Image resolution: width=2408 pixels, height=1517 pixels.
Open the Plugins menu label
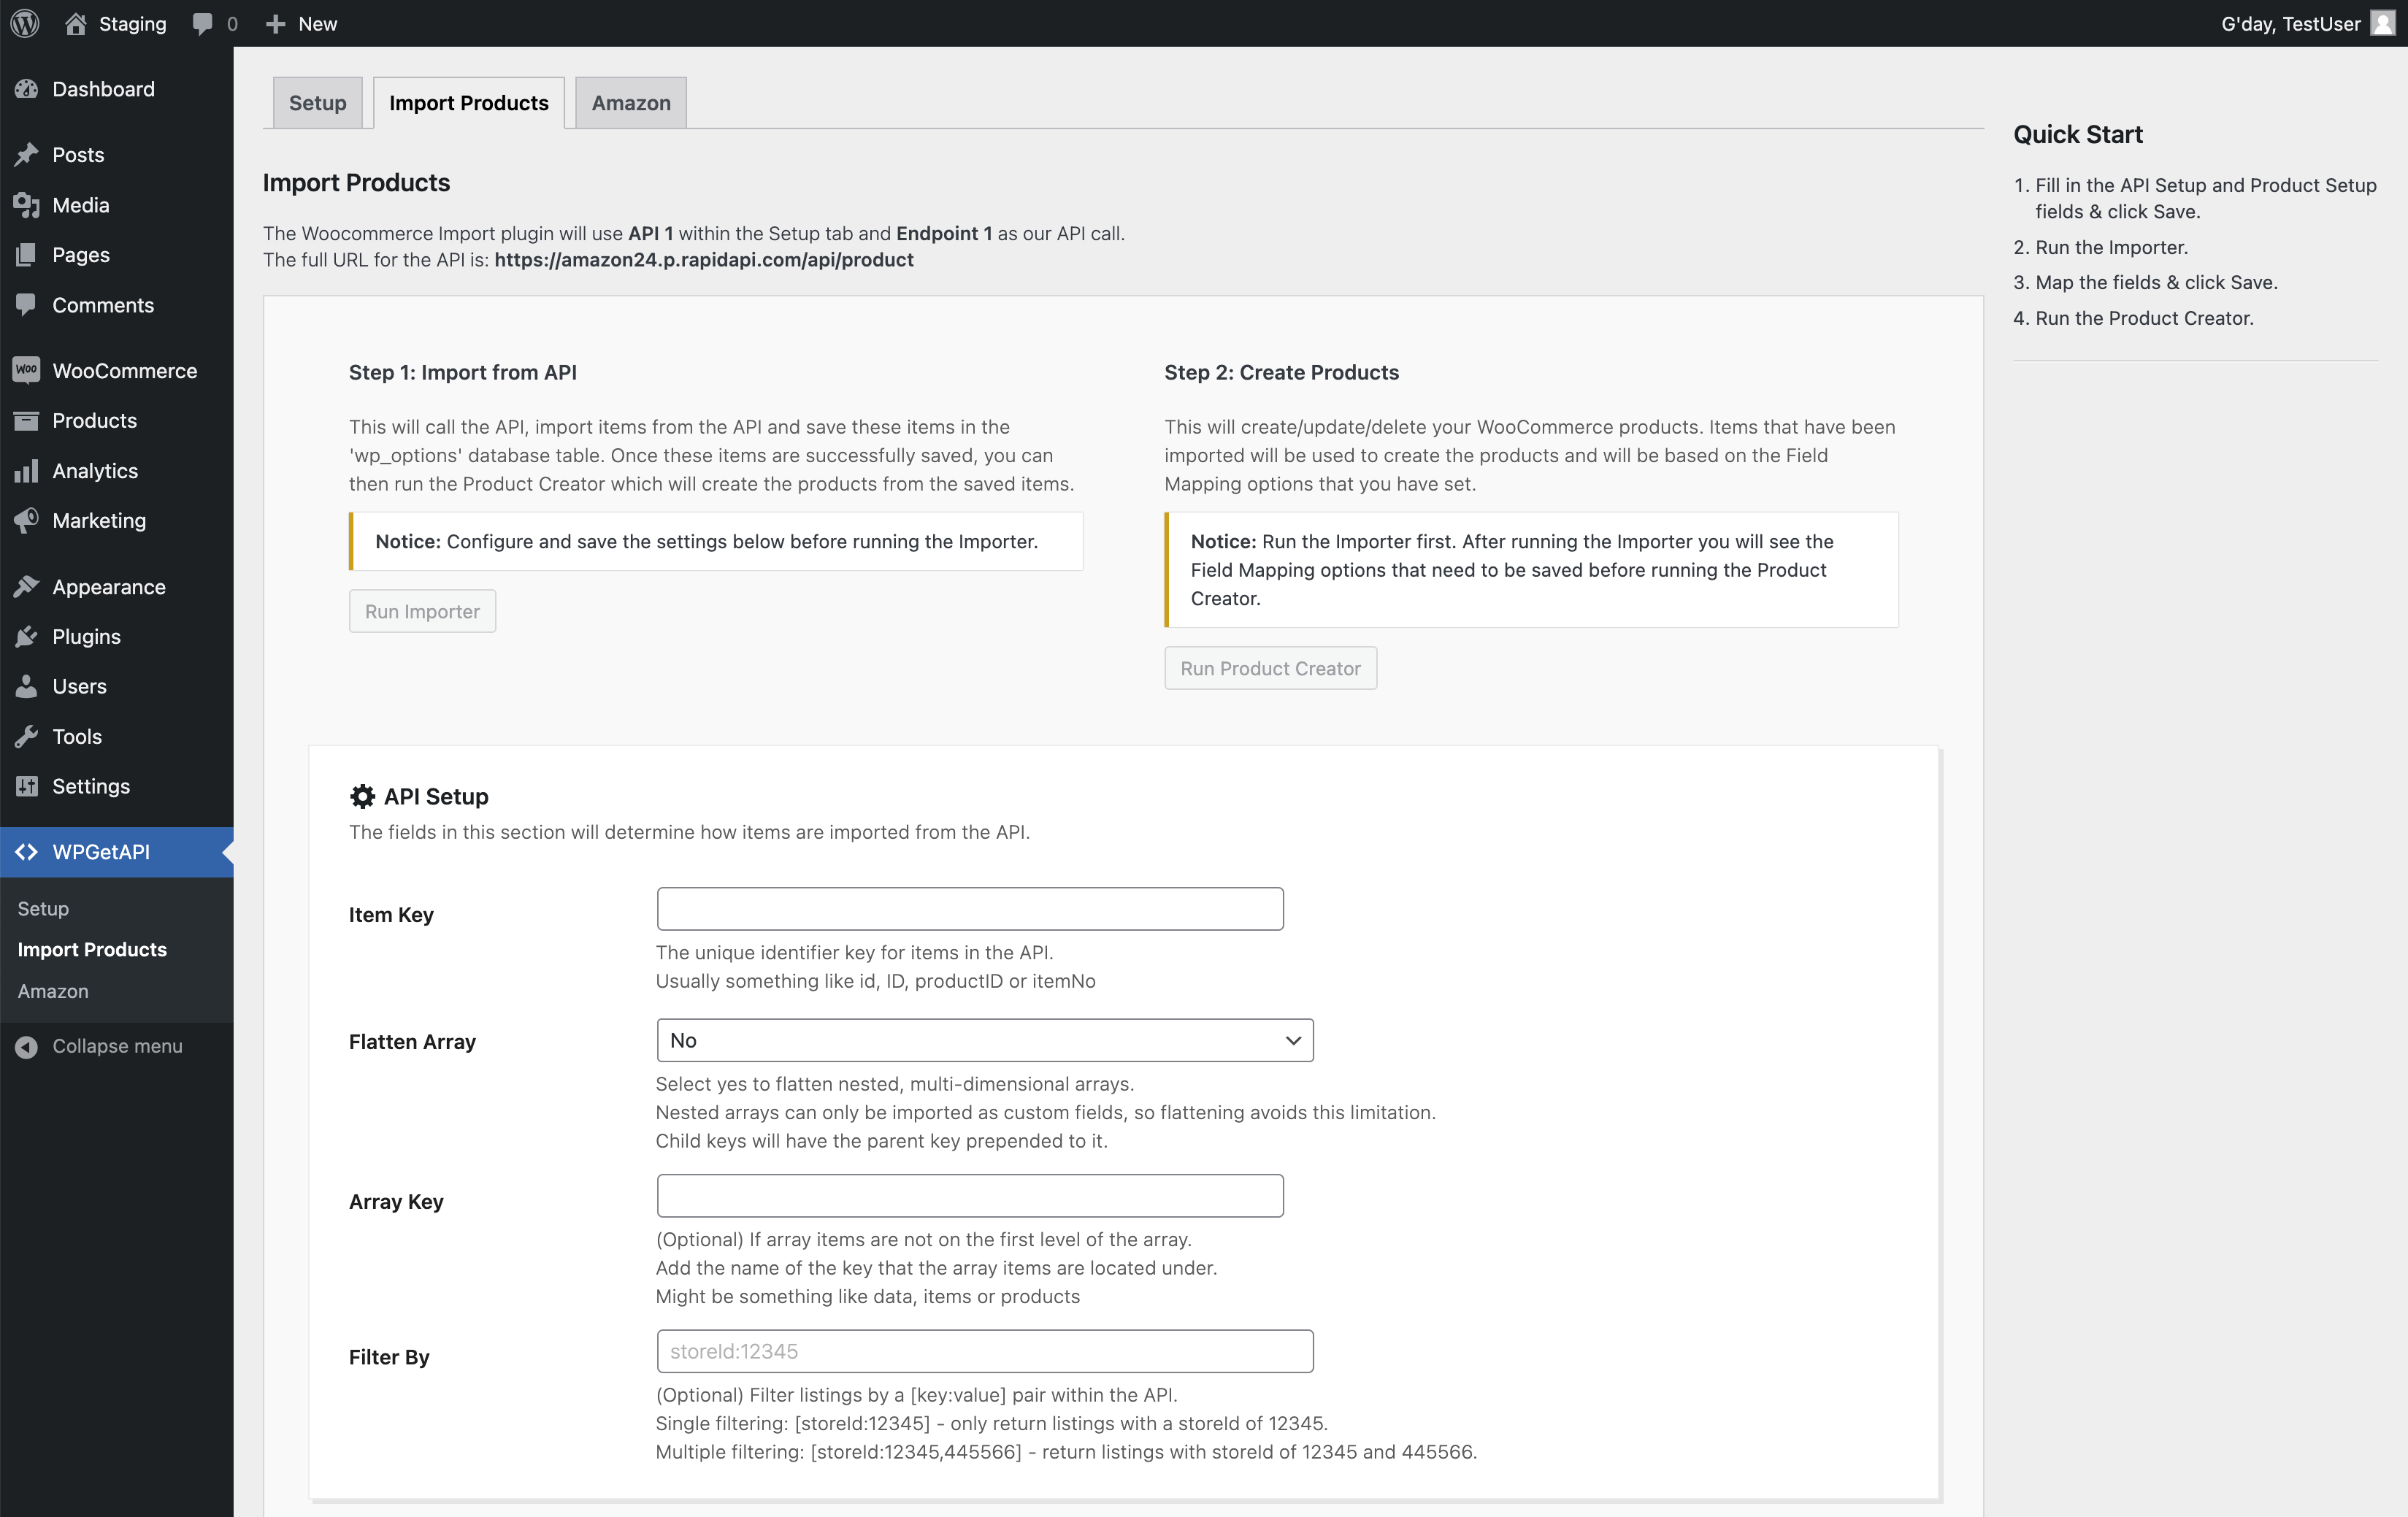click(86, 636)
